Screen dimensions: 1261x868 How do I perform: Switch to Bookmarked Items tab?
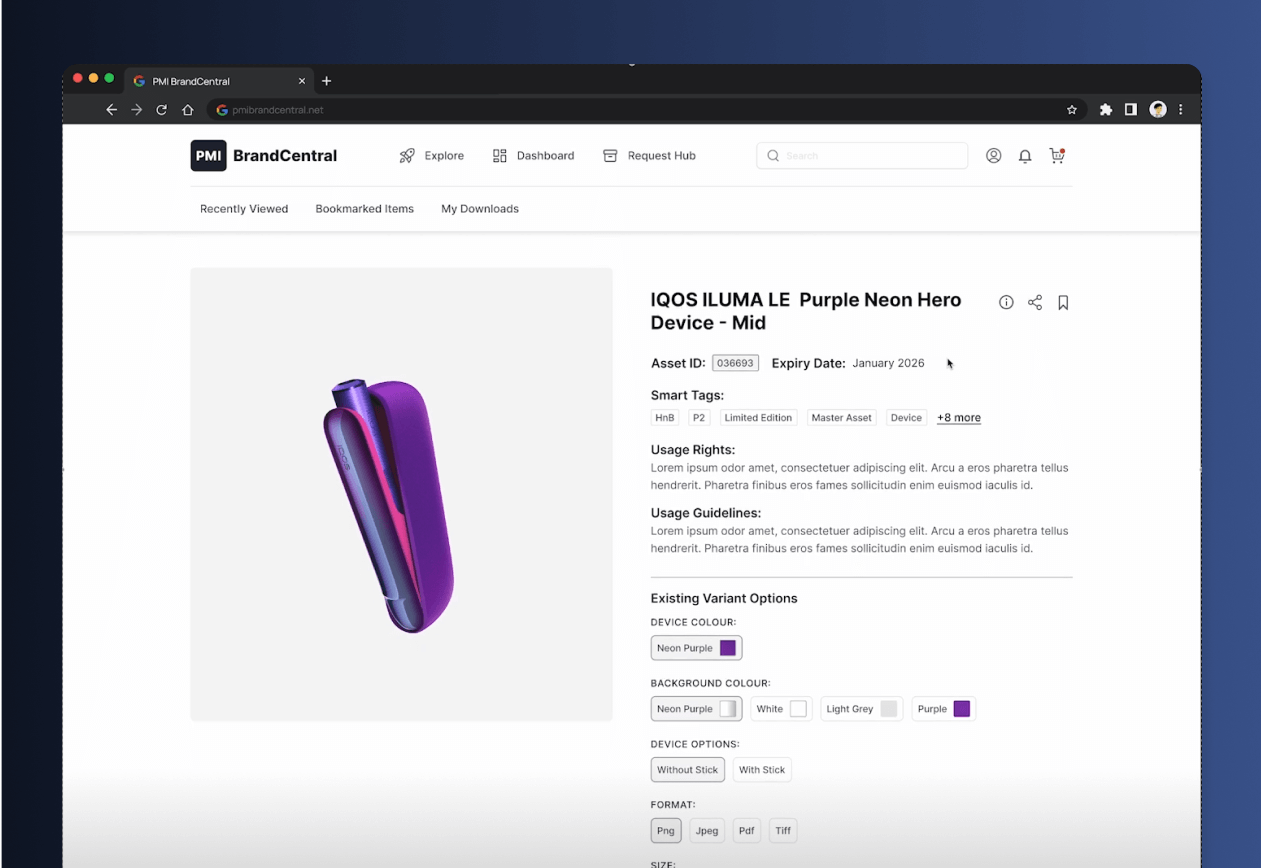click(x=364, y=209)
